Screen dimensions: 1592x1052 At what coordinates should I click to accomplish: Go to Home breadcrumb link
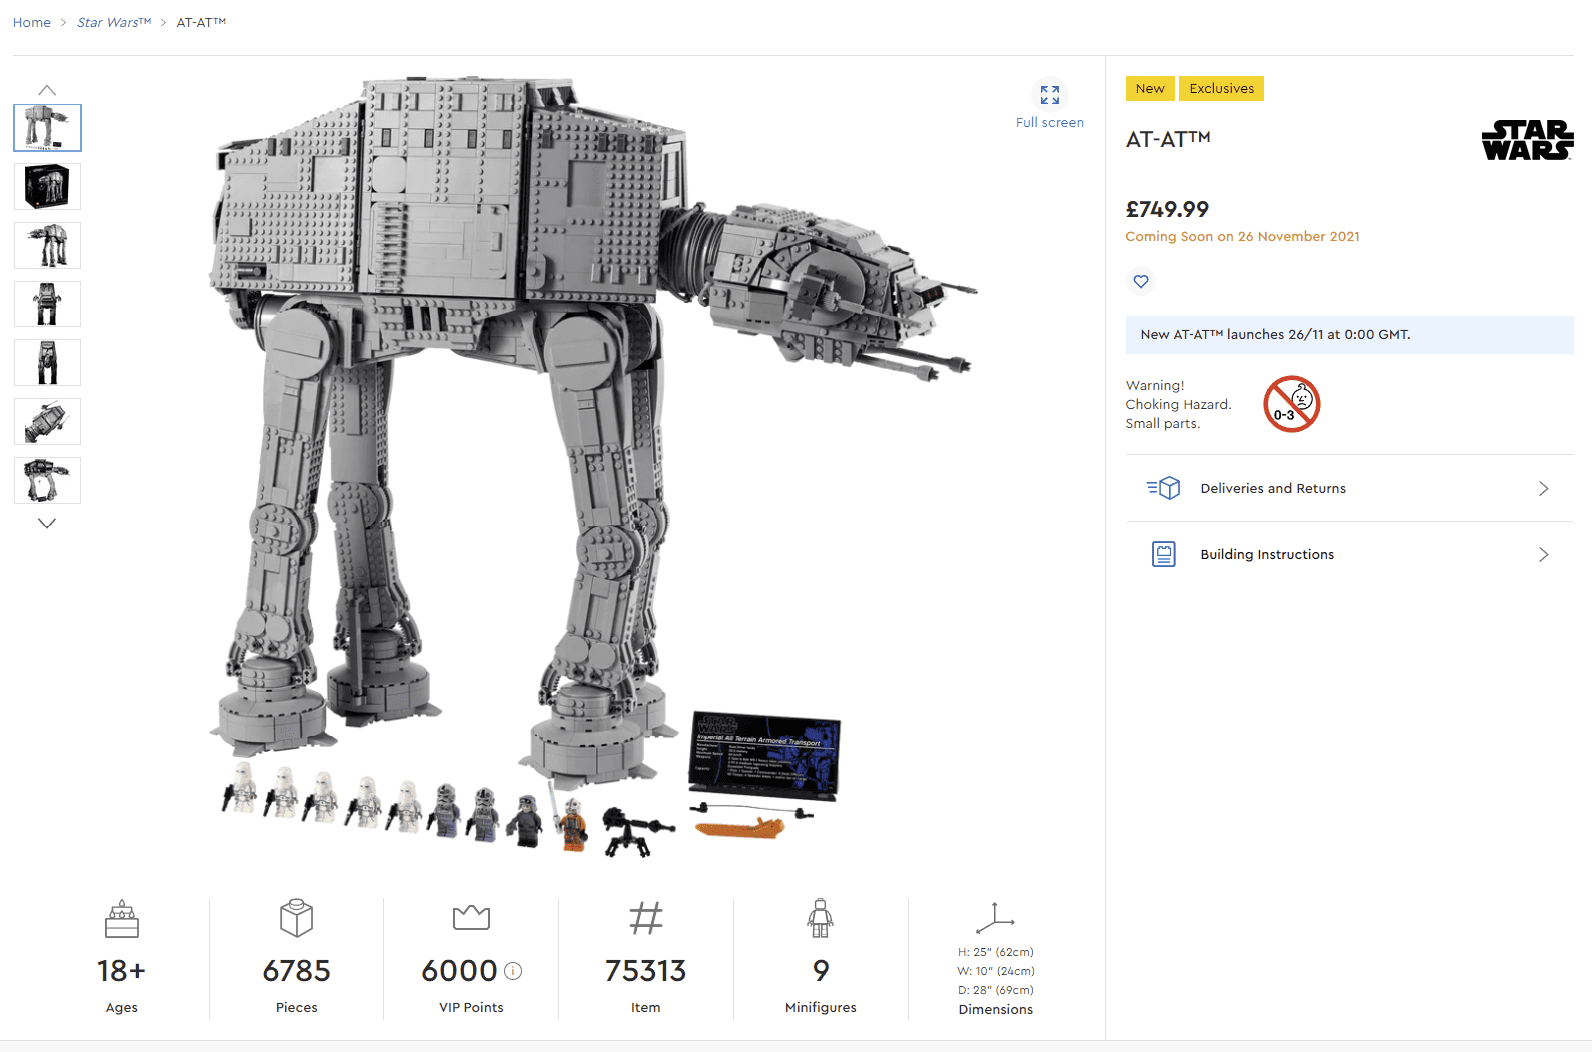(x=32, y=23)
